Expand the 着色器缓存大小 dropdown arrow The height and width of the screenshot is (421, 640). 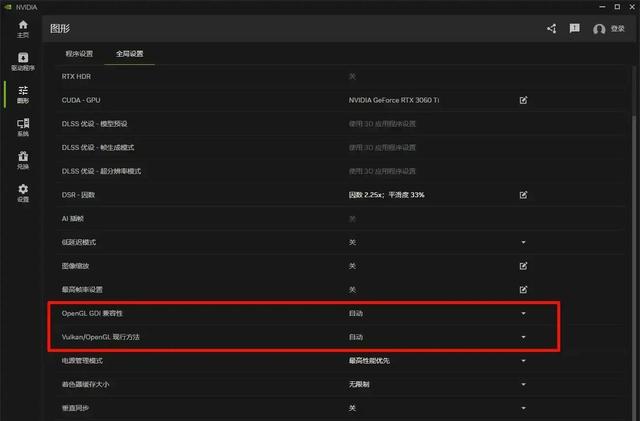pos(523,384)
